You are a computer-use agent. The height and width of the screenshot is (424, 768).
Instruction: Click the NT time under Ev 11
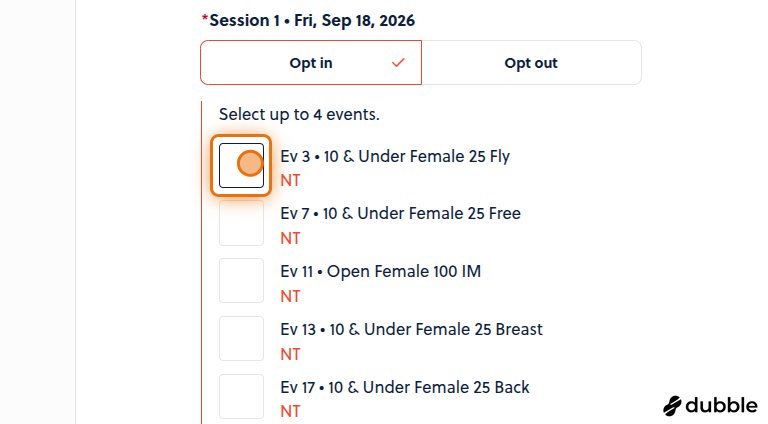pos(290,296)
